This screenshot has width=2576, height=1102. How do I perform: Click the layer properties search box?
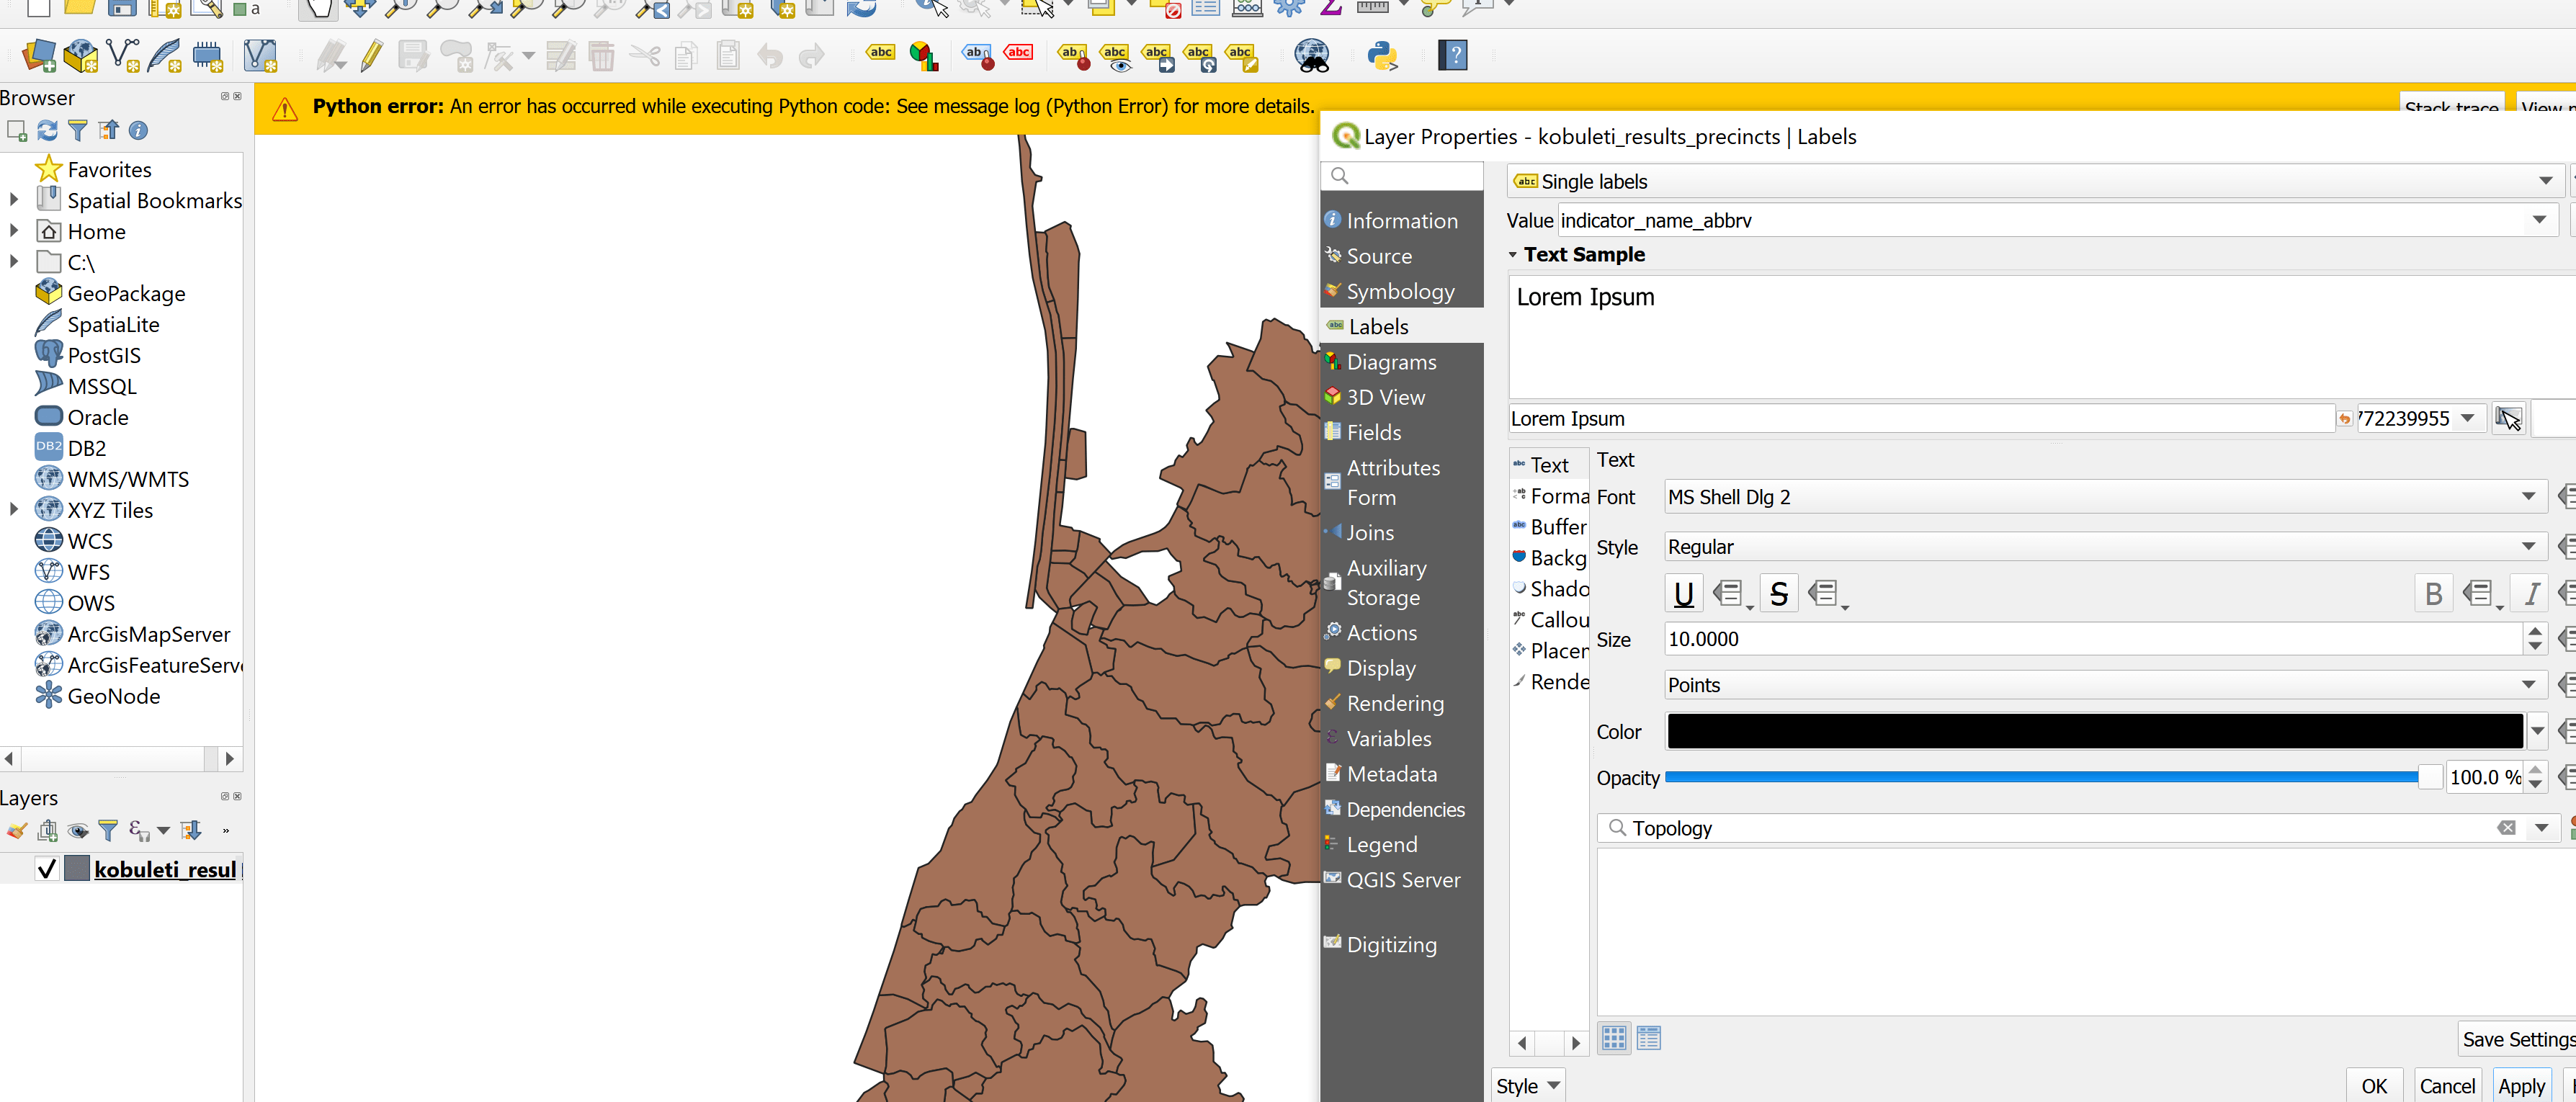click(1402, 176)
